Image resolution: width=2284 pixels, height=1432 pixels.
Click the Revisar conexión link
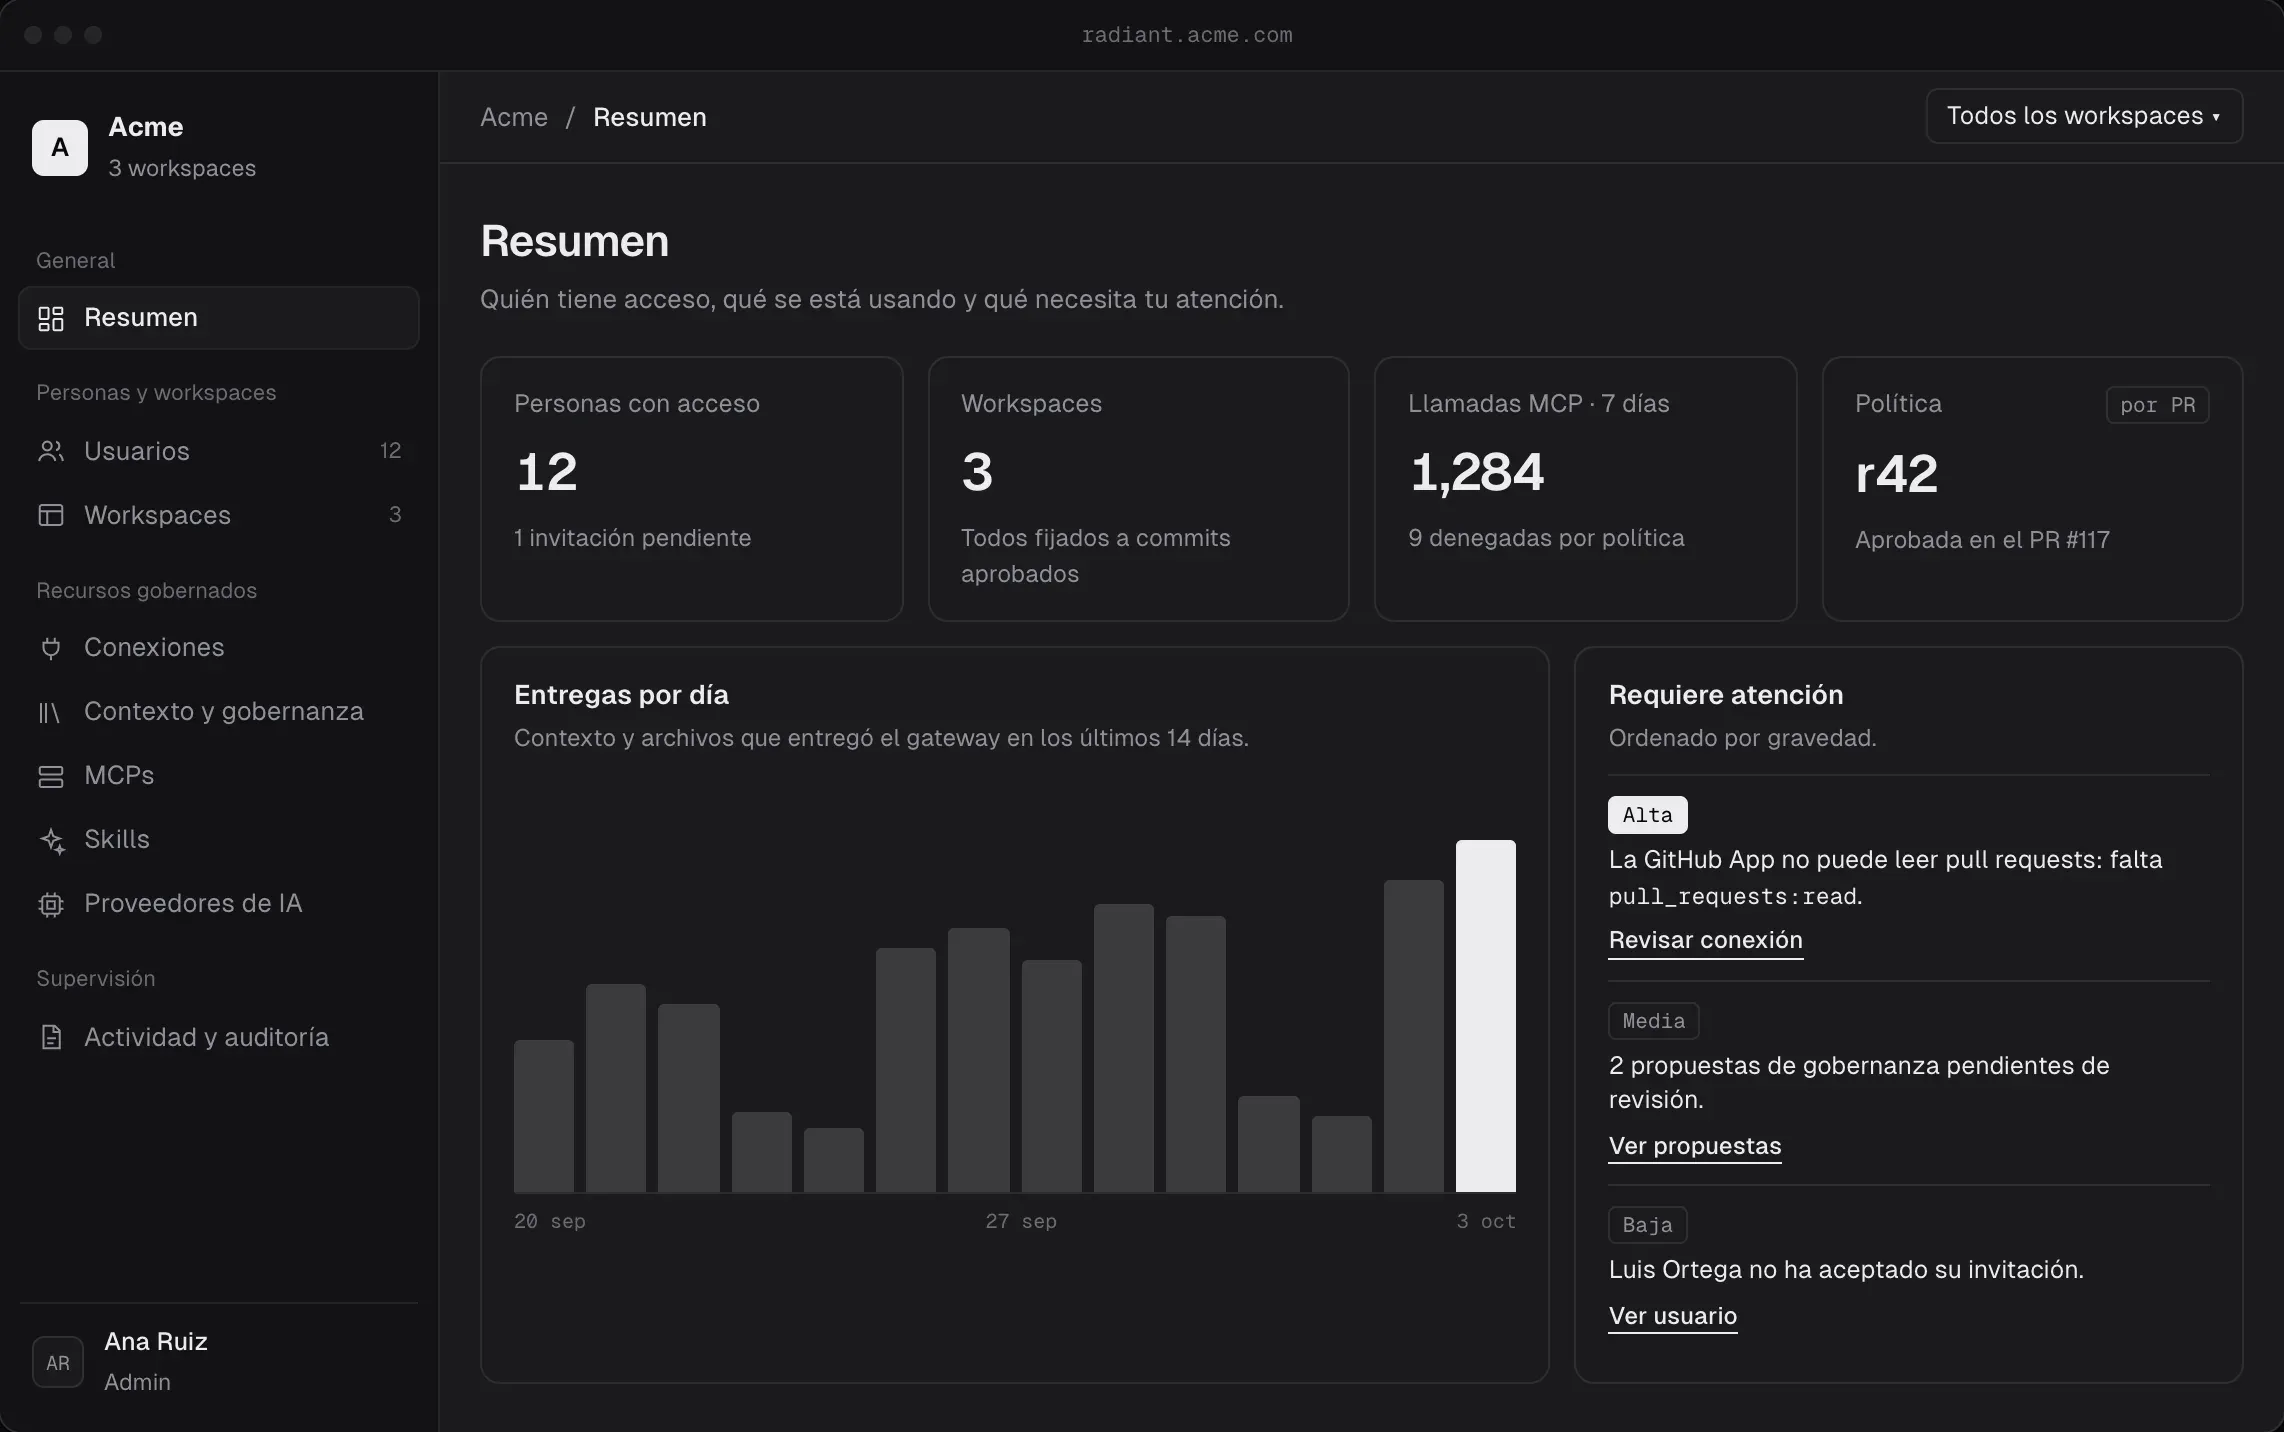pos(1705,940)
